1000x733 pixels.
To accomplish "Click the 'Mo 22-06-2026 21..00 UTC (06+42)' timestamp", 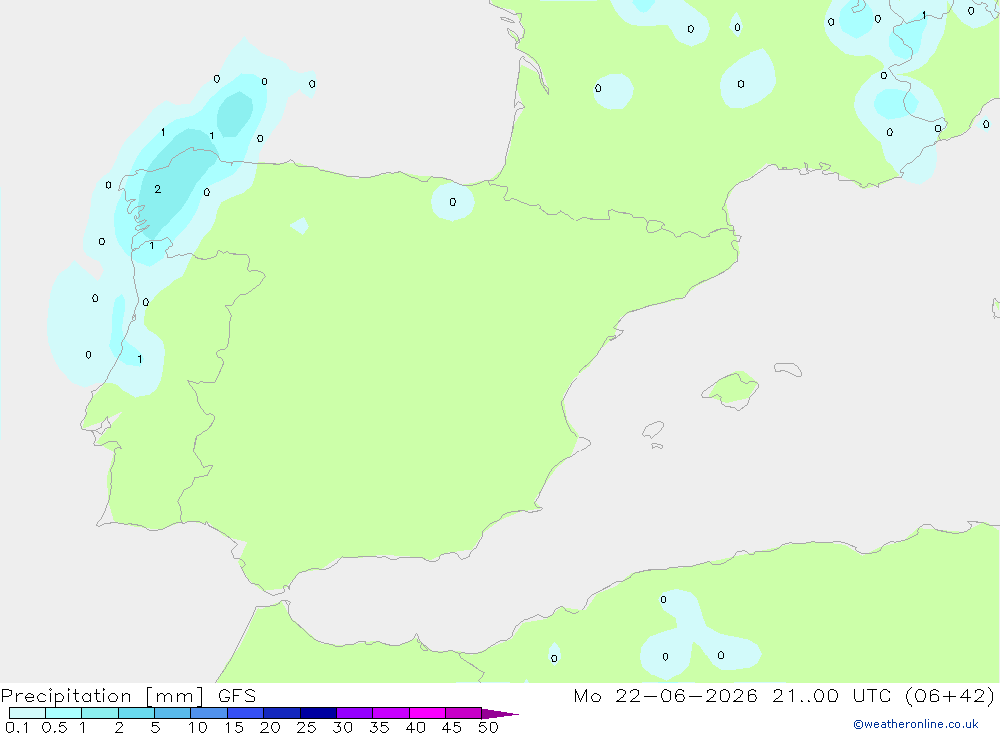I will pos(784,696).
